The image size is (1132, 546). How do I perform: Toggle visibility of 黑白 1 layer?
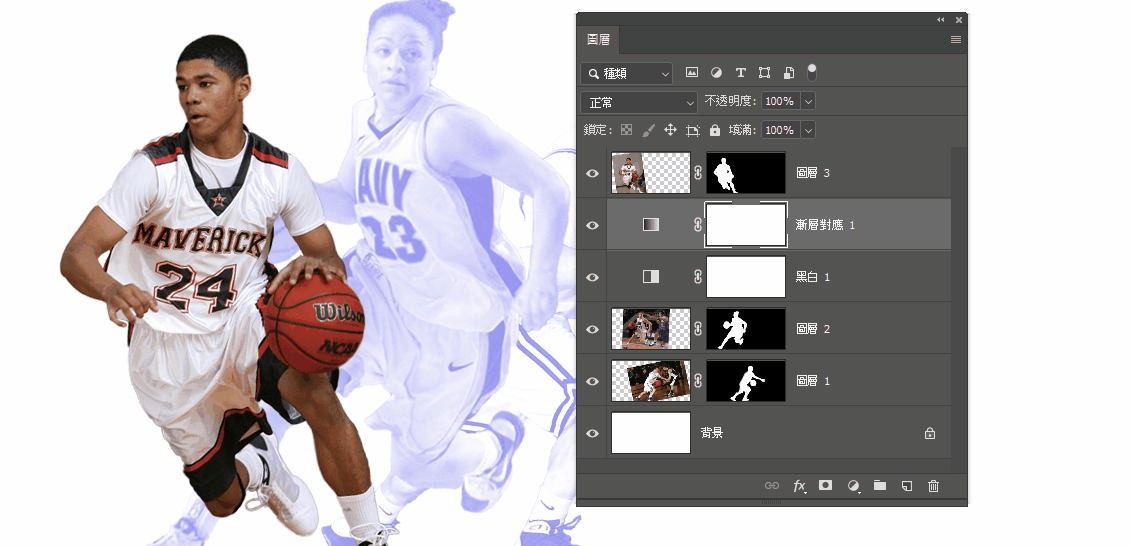pos(593,277)
